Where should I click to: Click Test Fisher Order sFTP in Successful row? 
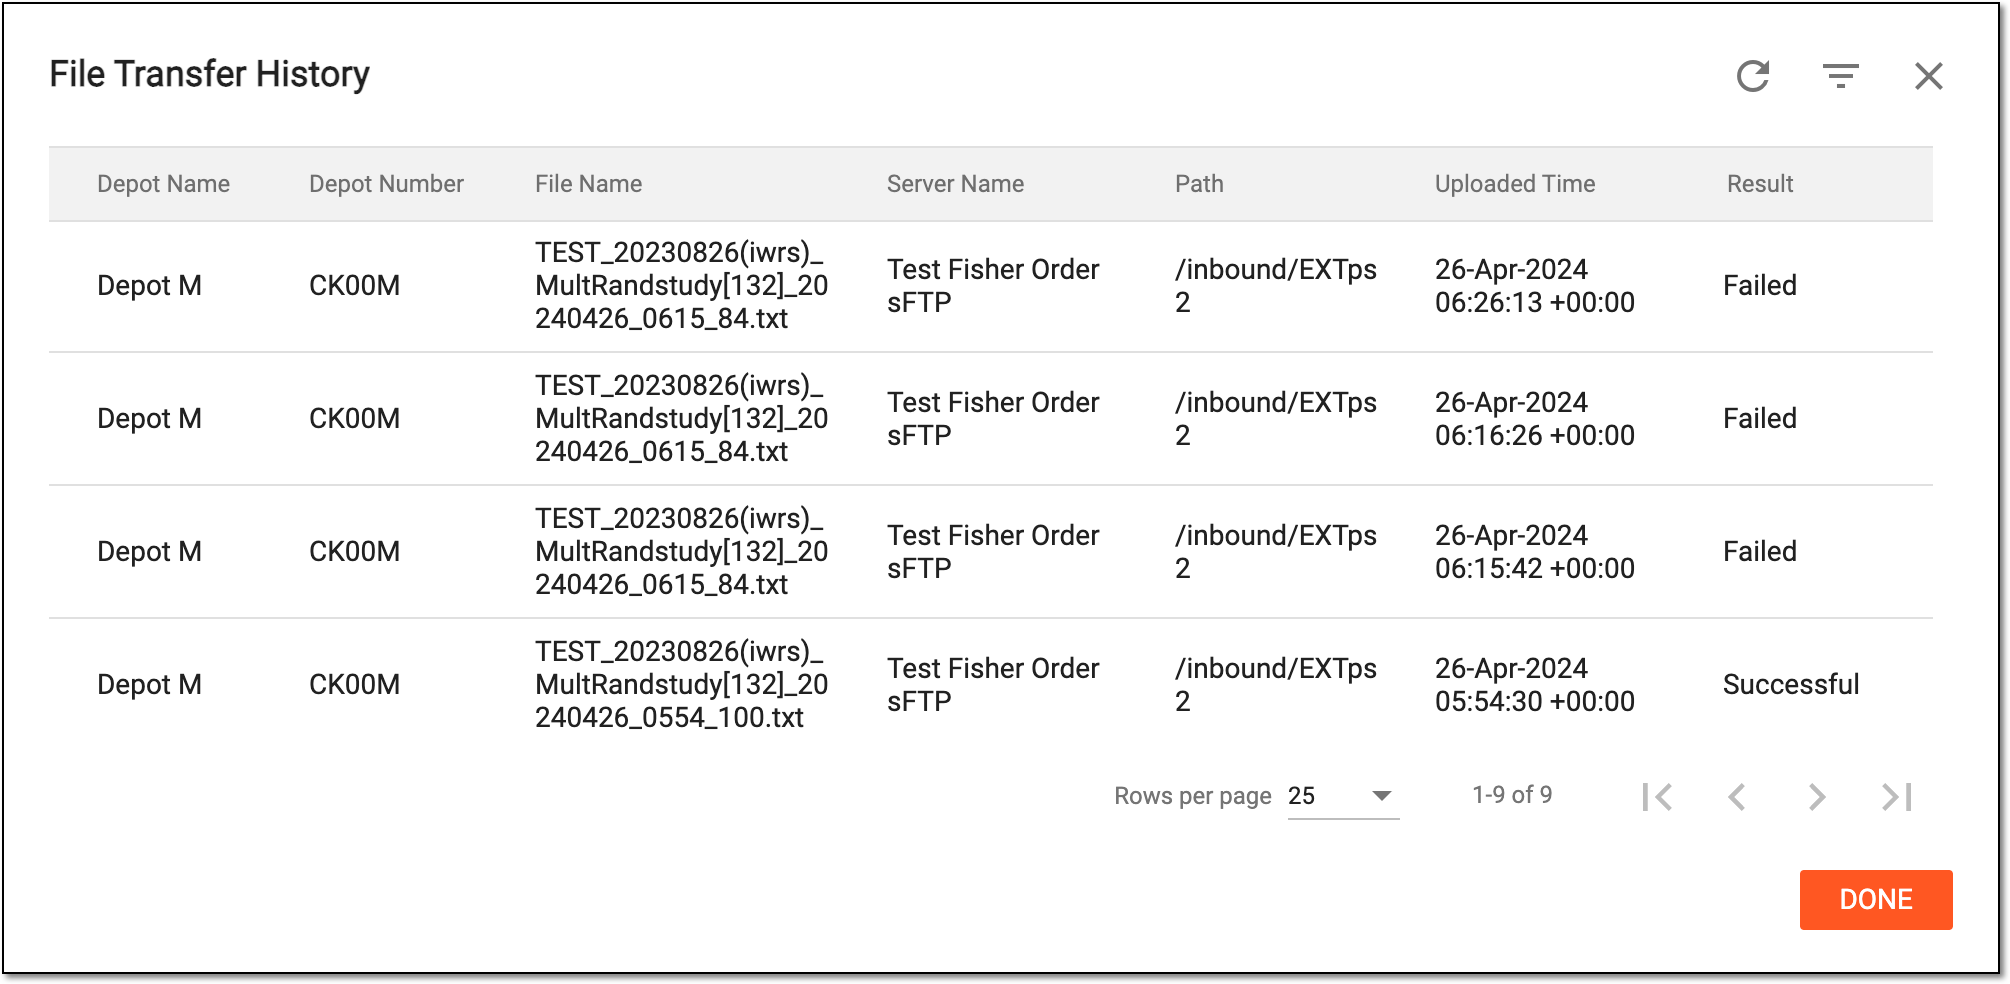point(993,685)
